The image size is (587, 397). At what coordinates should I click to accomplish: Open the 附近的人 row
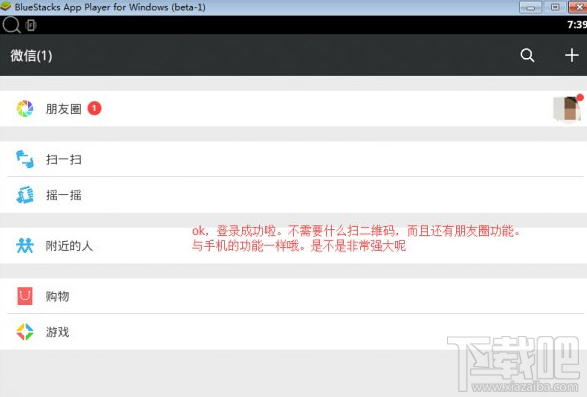(294, 246)
